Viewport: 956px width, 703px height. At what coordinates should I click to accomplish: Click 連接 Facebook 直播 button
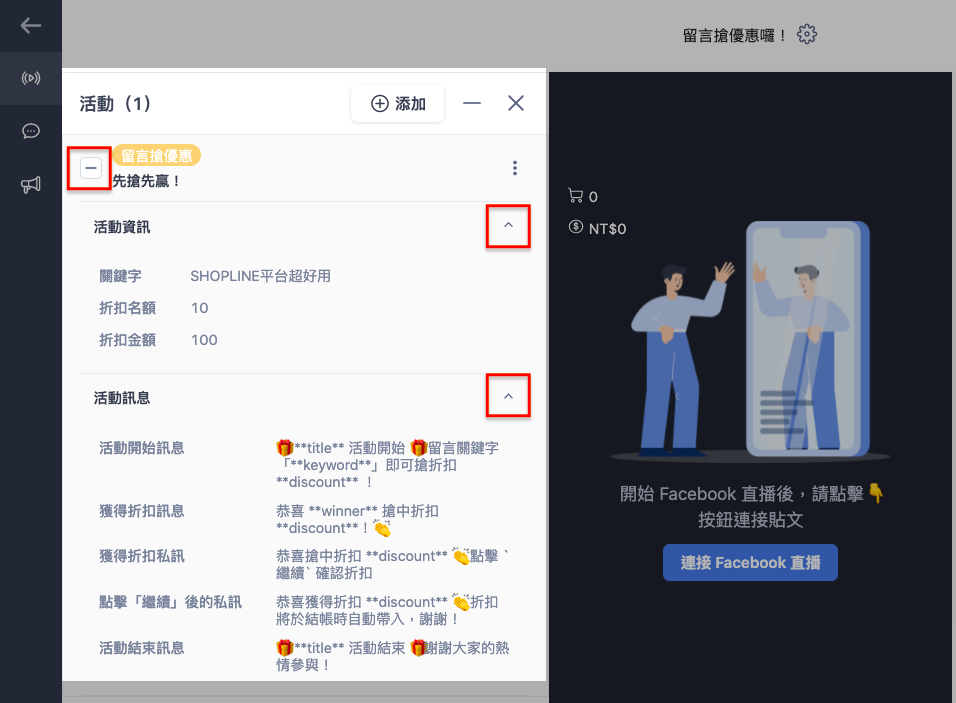(x=750, y=562)
